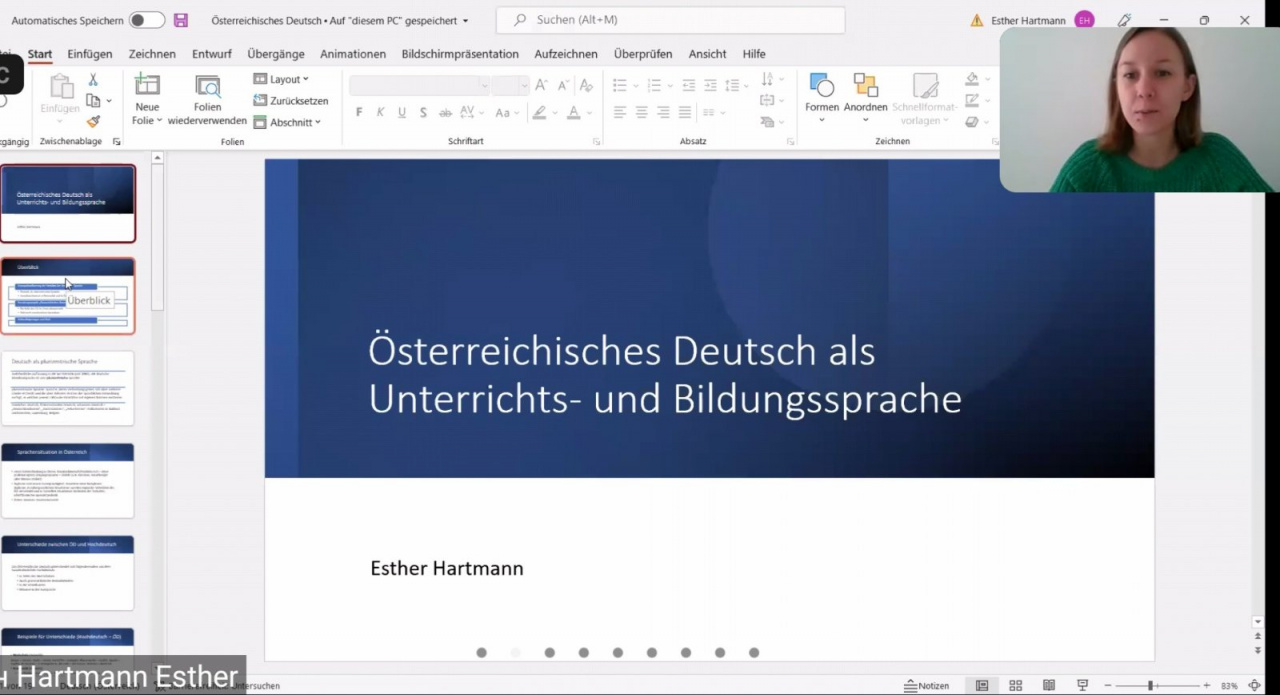Toggle normal view in status bar
The width and height of the screenshot is (1280, 695).
point(982,685)
